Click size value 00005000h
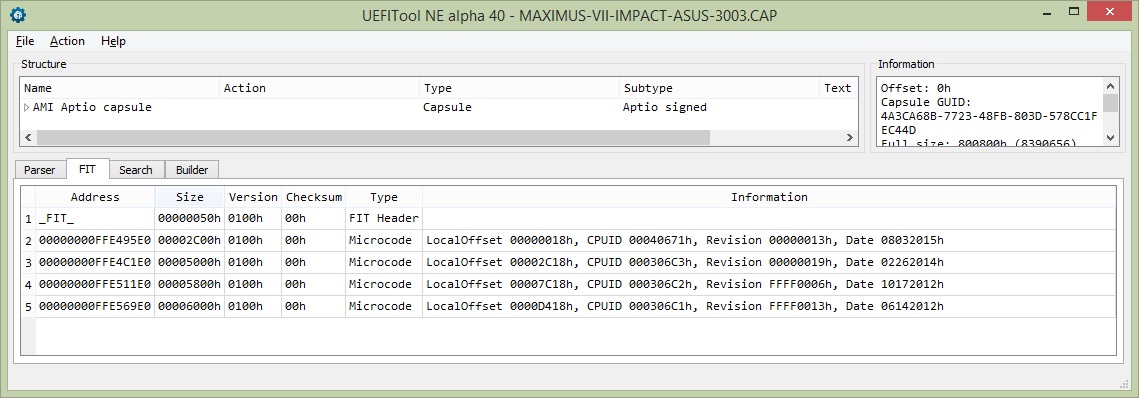Image resolution: width=1139 pixels, height=398 pixels. coord(190,262)
